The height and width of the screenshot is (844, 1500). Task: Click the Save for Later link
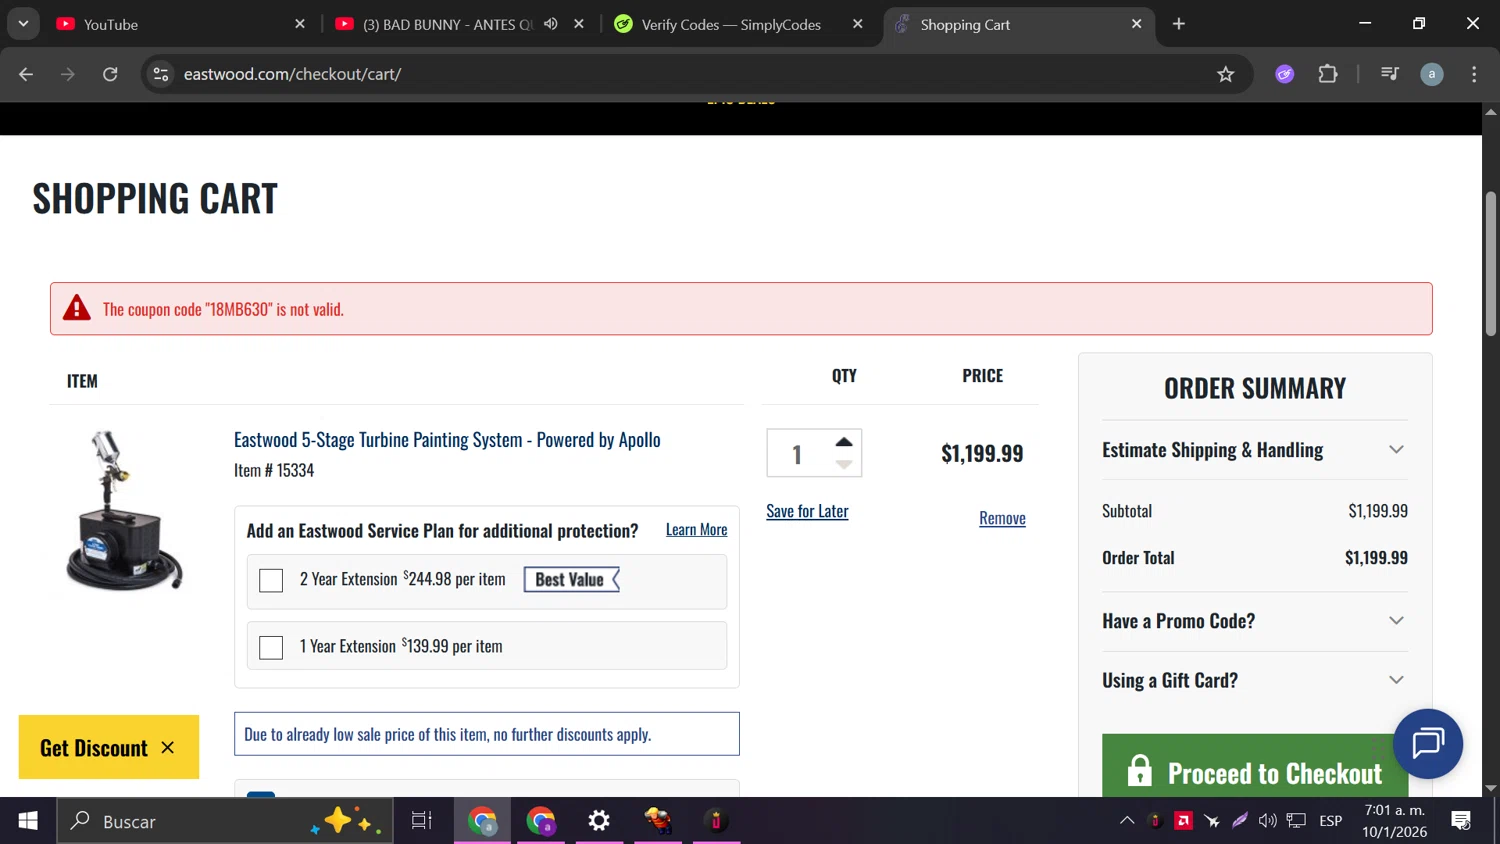807,511
